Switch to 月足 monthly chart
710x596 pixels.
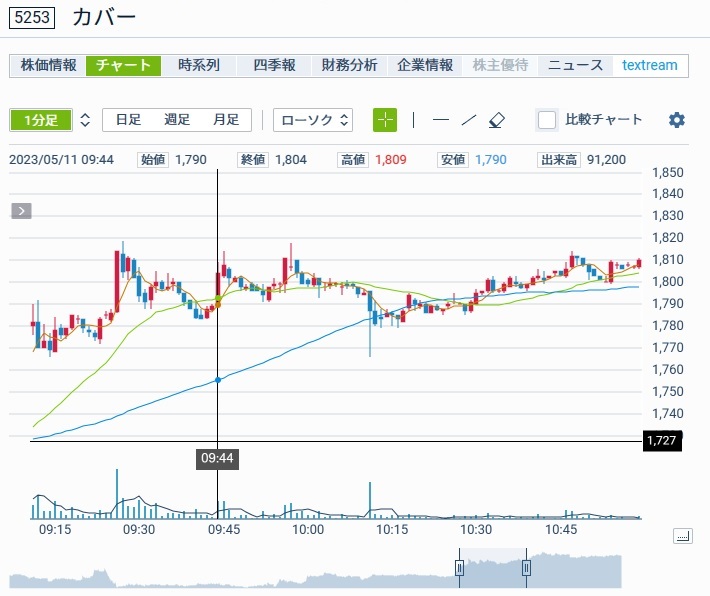tap(226, 120)
